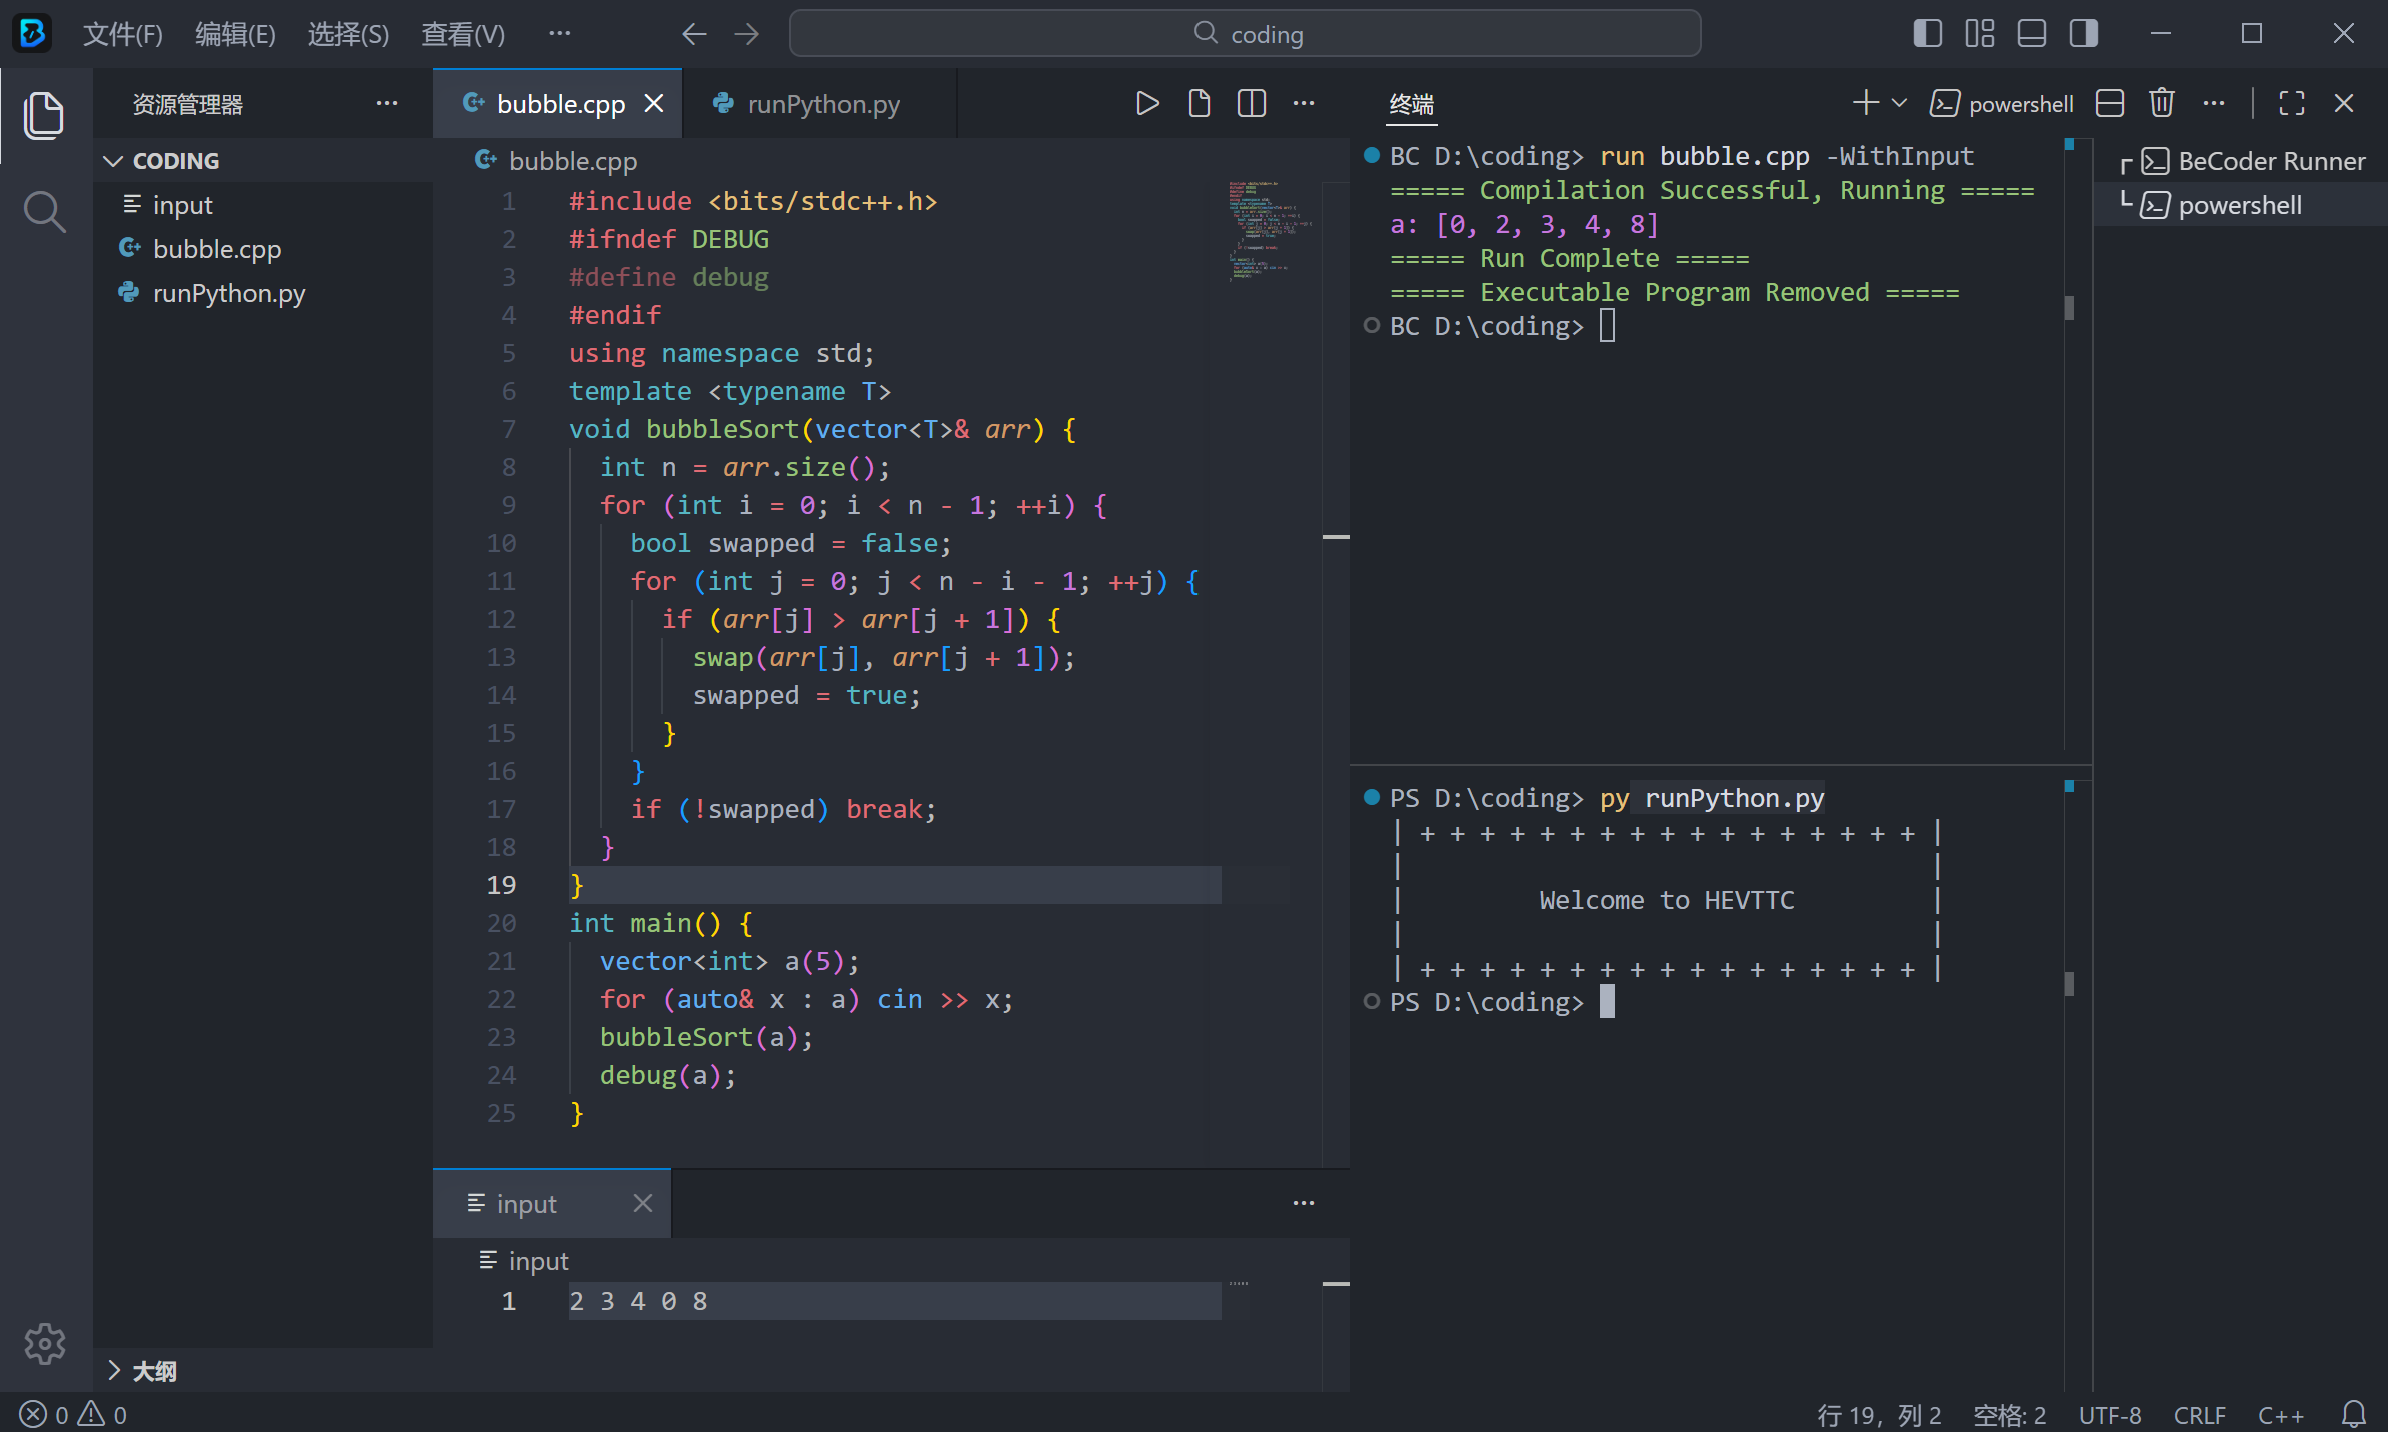Click the application logo in title bar

[32, 33]
